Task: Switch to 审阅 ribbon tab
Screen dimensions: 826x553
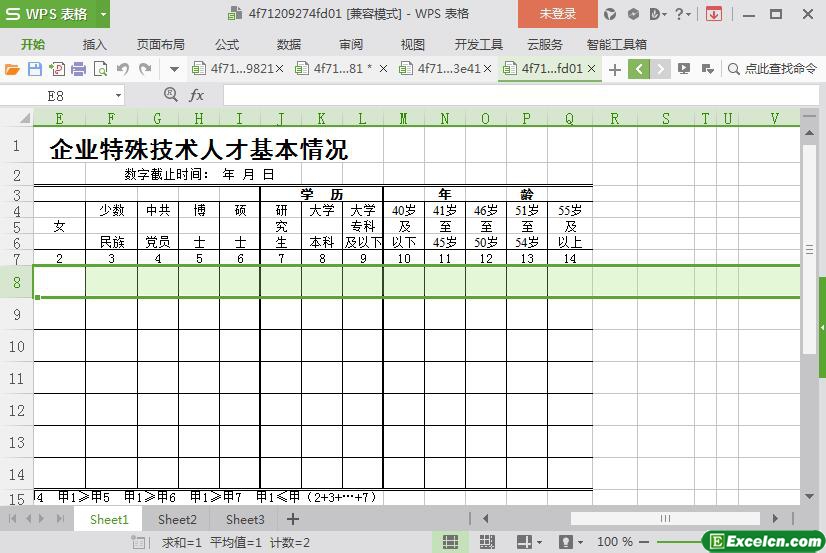Action: pyautogui.click(x=351, y=45)
